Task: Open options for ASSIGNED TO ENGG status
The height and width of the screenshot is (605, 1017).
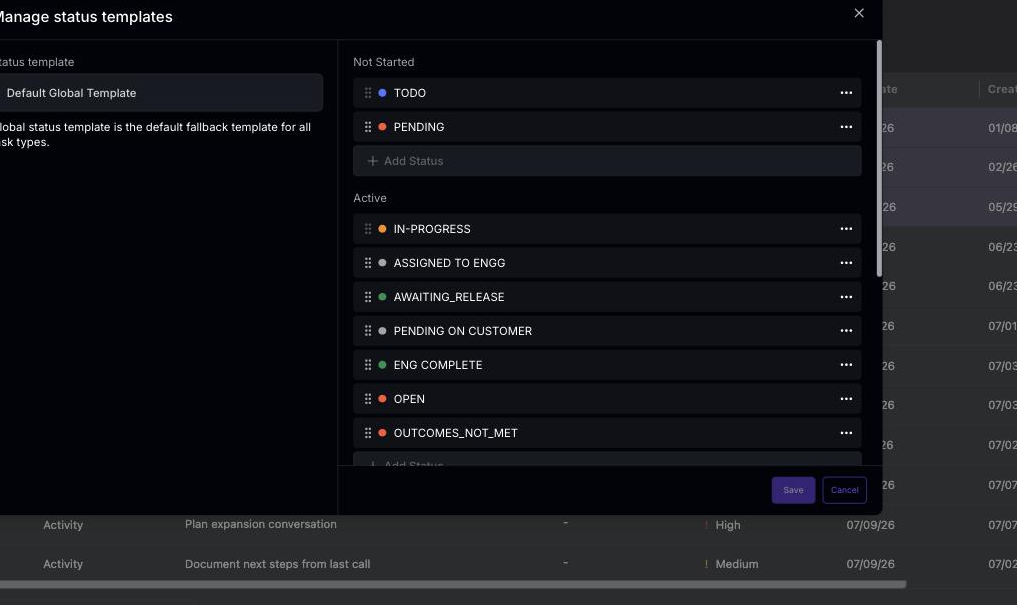Action: click(846, 263)
